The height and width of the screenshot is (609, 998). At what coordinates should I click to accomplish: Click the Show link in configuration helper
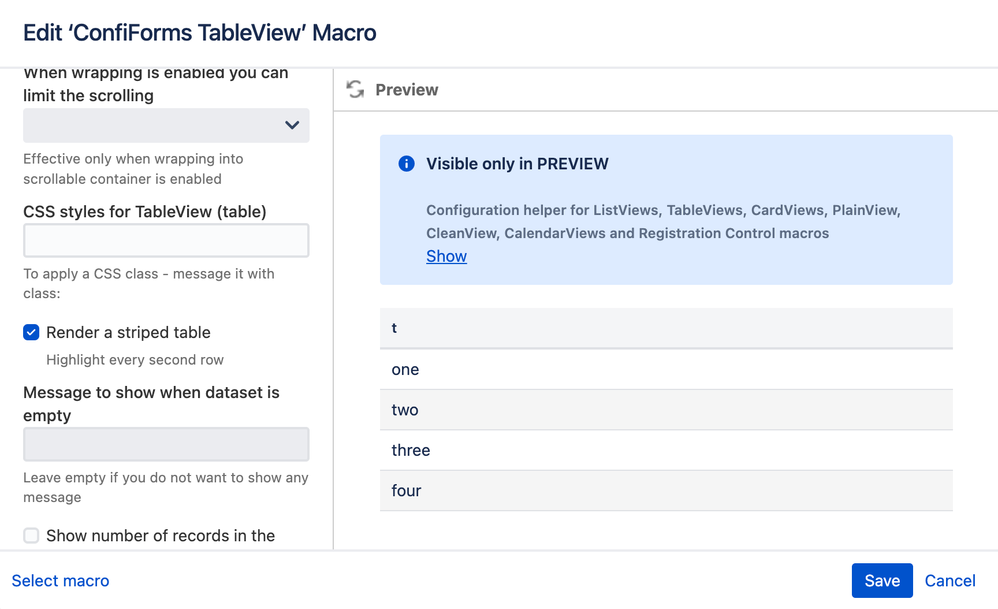(x=446, y=256)
